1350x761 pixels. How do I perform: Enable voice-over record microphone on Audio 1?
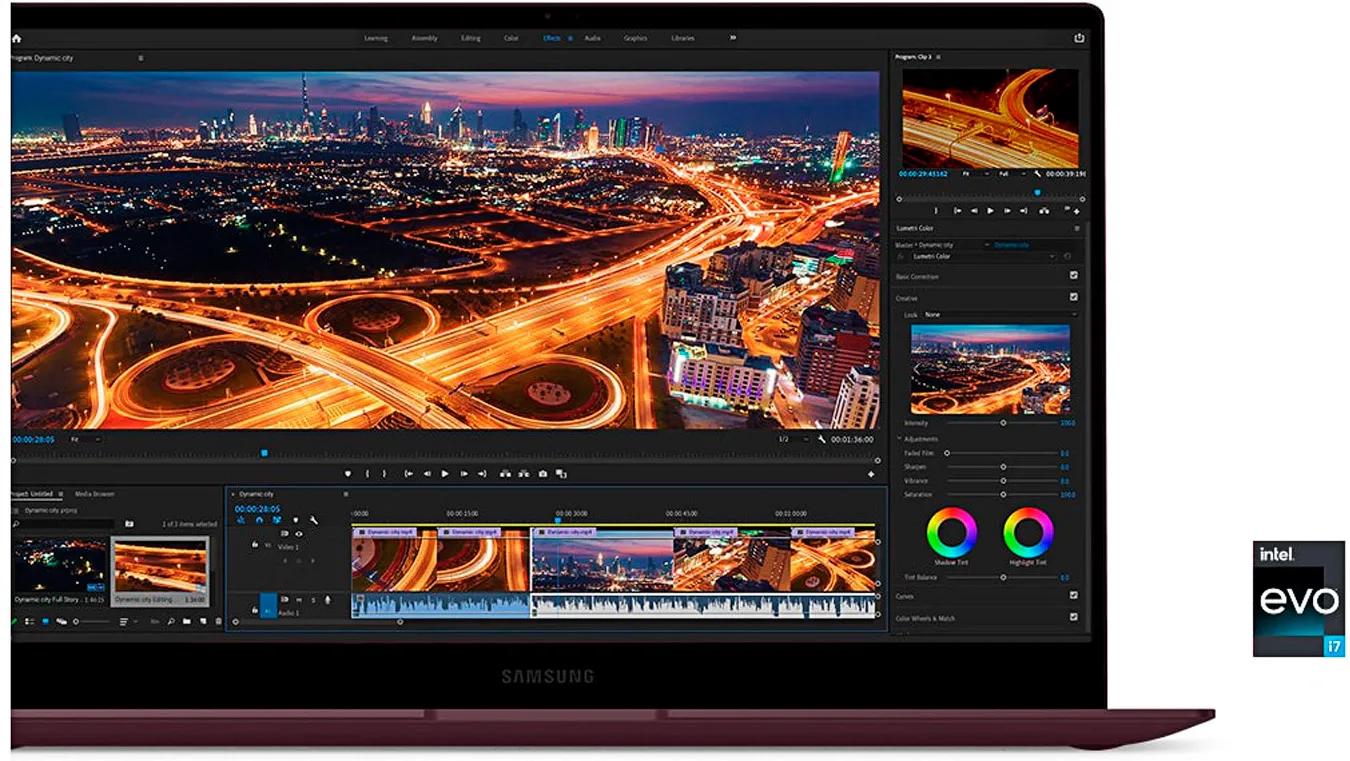(327, 600)
